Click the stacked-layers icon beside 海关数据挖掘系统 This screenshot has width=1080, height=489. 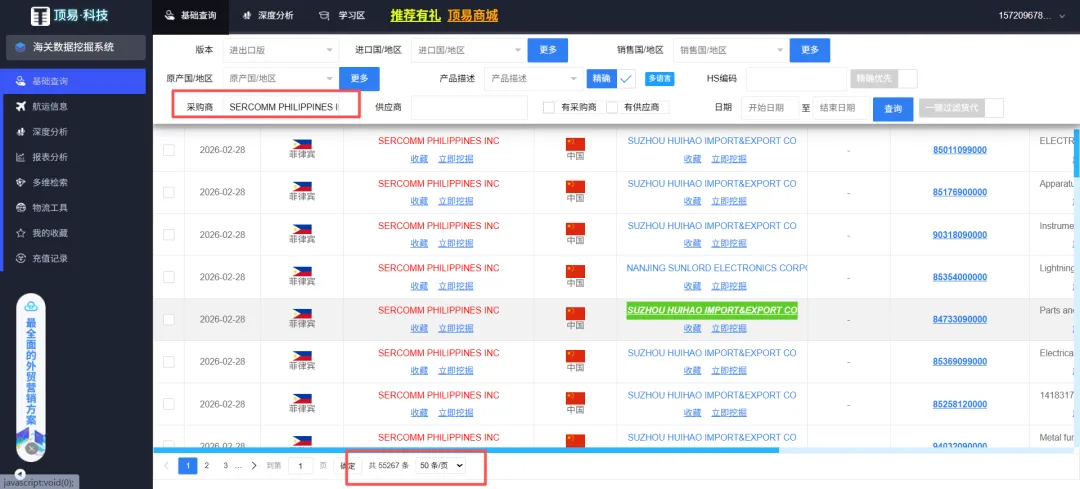(21, 48)
